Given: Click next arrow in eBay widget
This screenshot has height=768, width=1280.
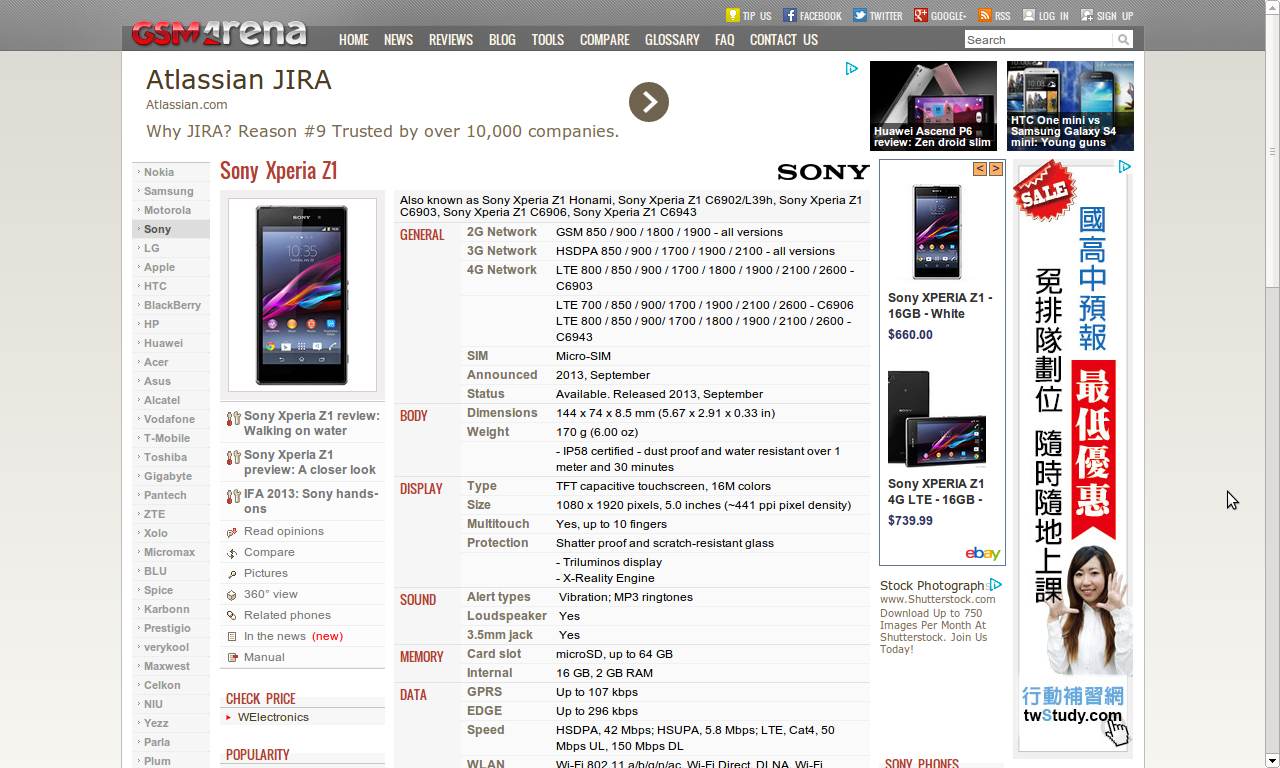Looking at the screenshot, I should (996, 169).
